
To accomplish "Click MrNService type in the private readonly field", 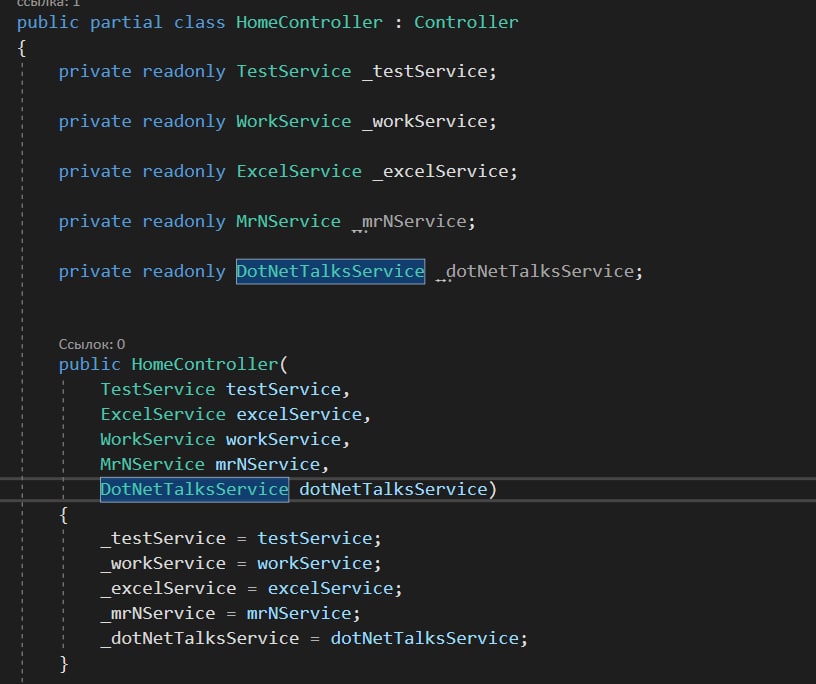I will tap(288, 221).
